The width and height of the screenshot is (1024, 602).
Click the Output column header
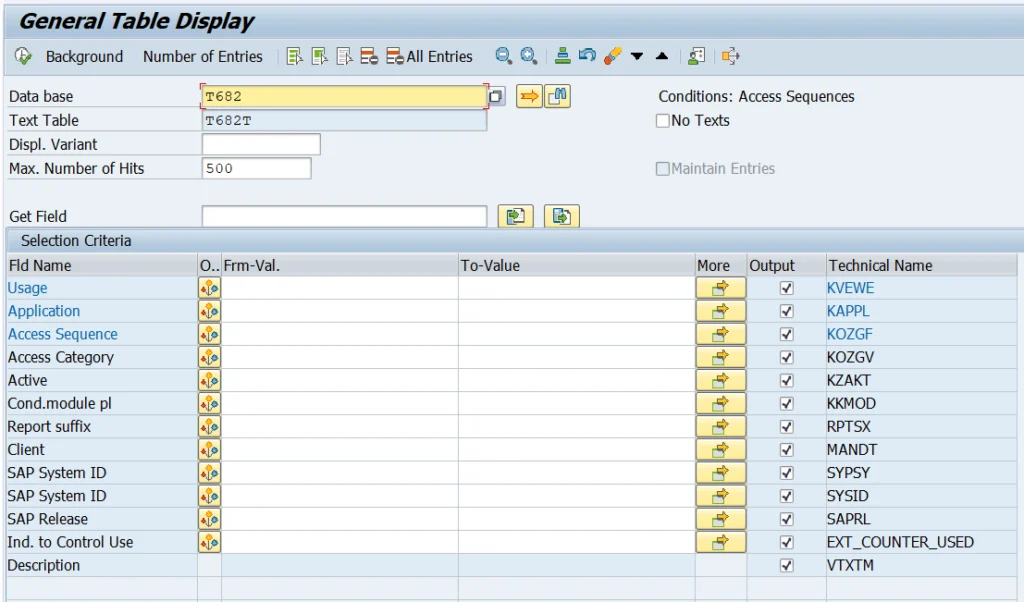coord(786,266)
